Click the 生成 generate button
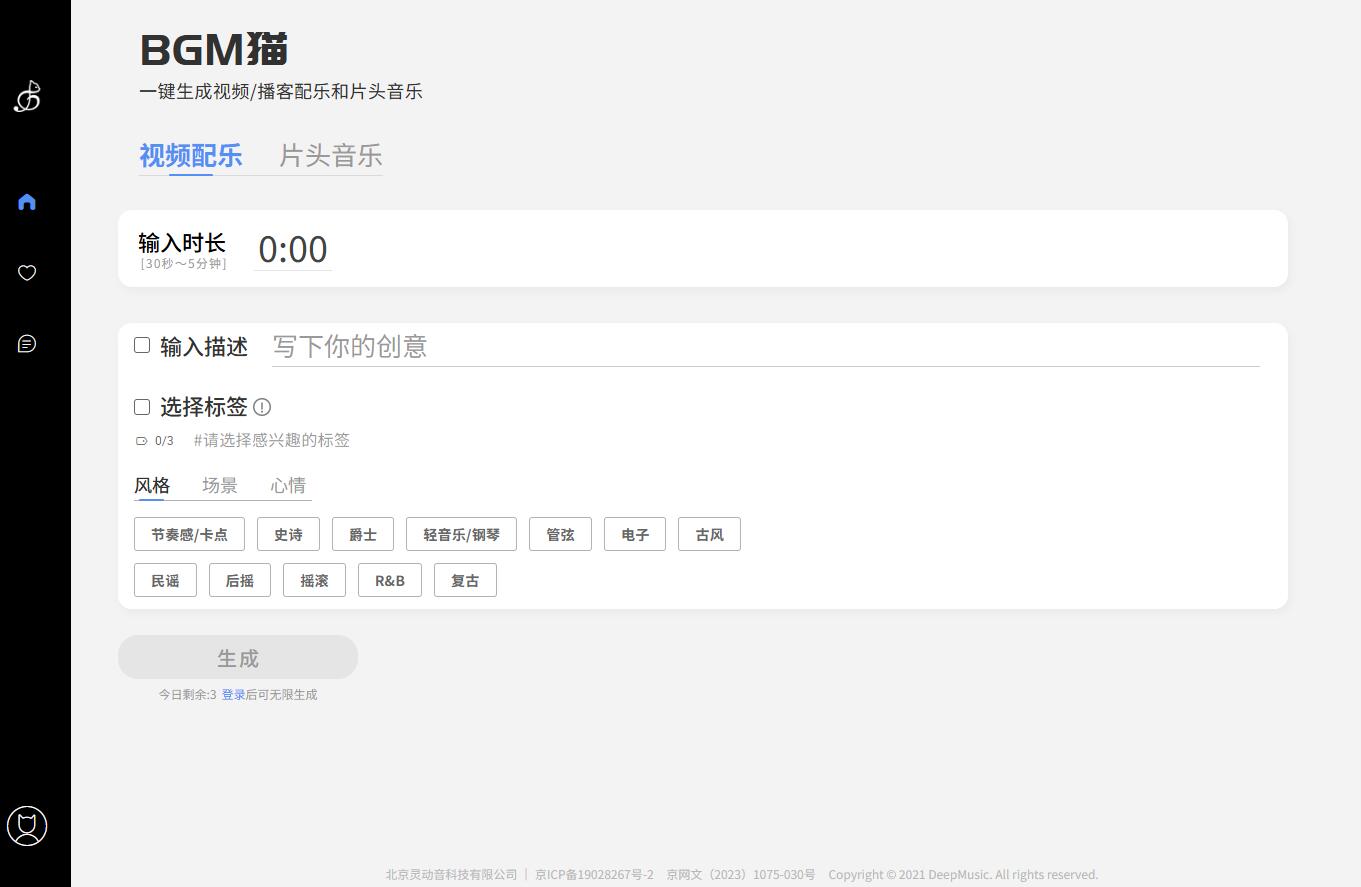 click(238, 657)
